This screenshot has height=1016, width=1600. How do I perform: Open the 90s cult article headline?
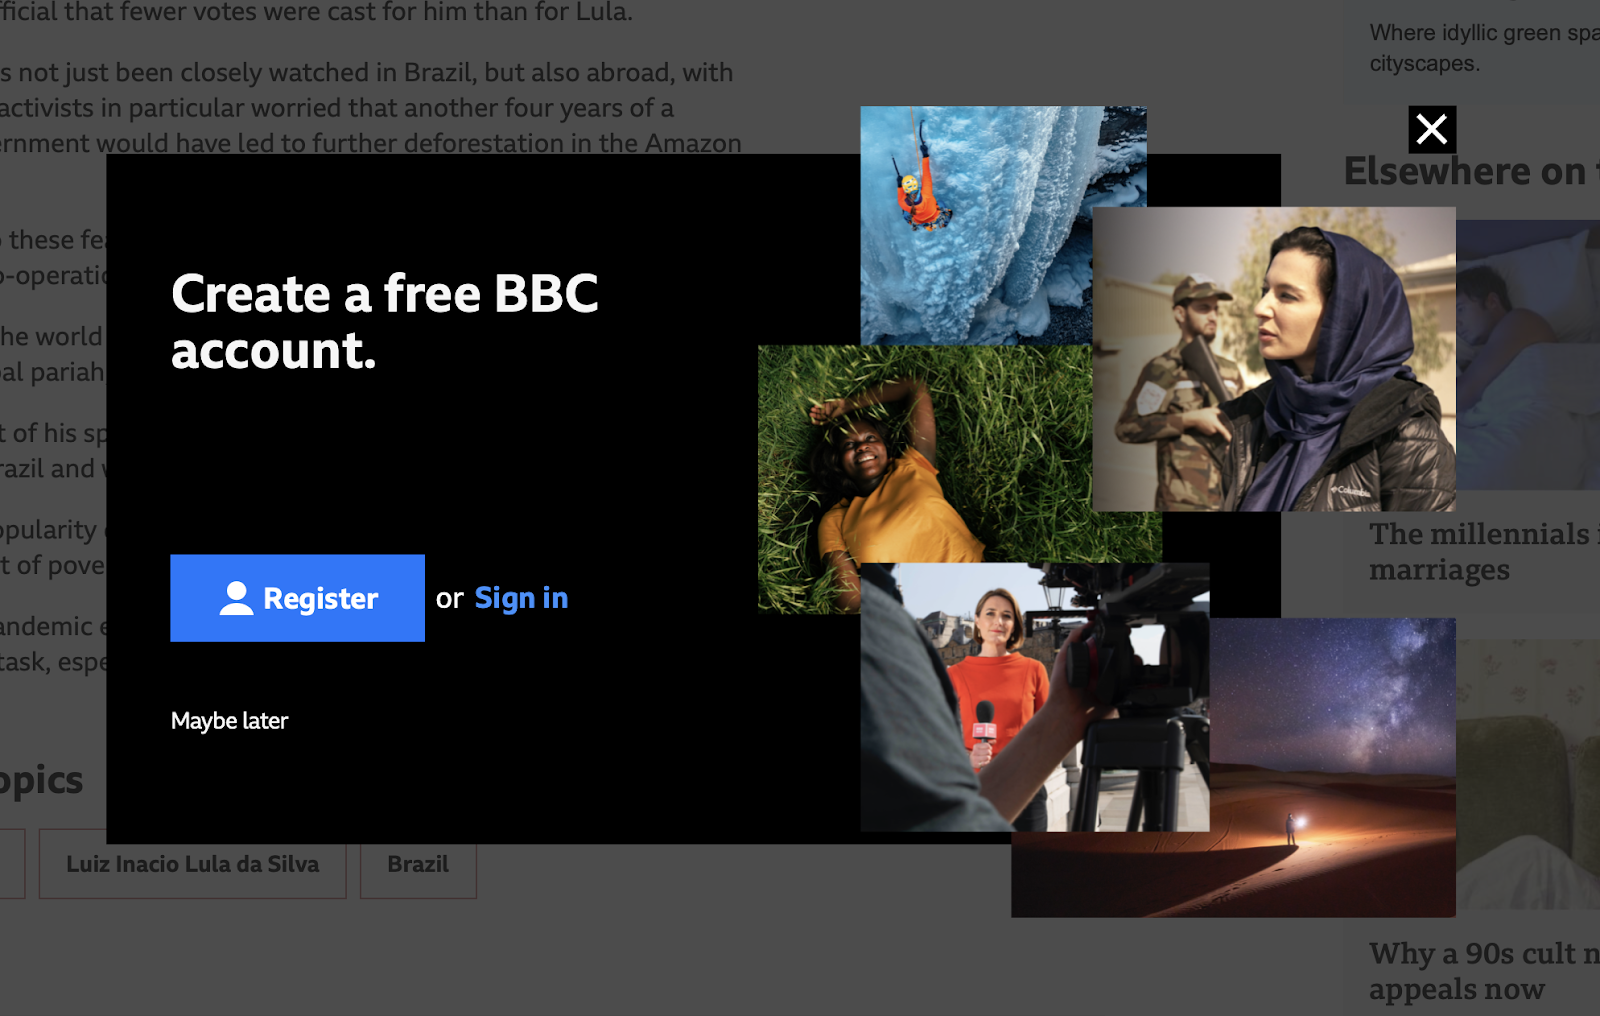(1484, 971)
